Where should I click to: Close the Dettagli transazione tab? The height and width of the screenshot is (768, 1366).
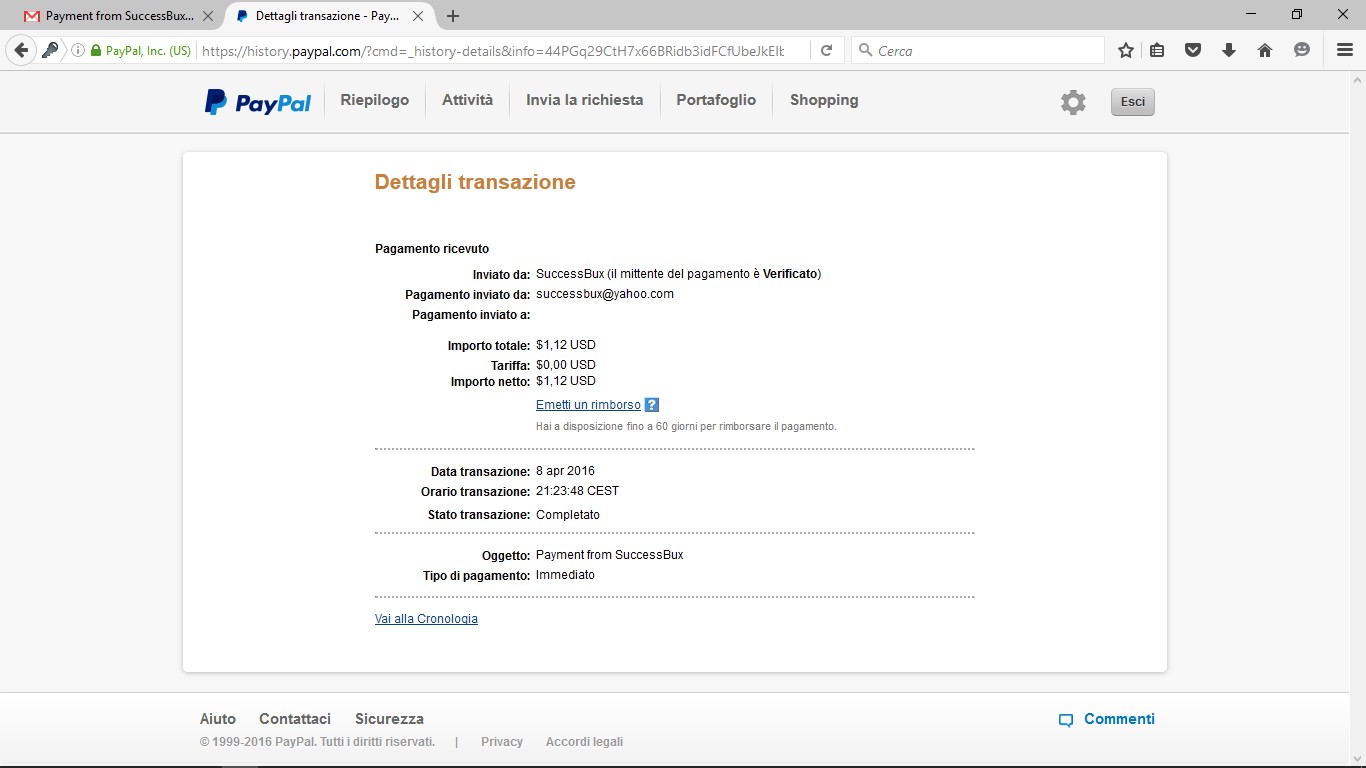click(x=418, y=16)
